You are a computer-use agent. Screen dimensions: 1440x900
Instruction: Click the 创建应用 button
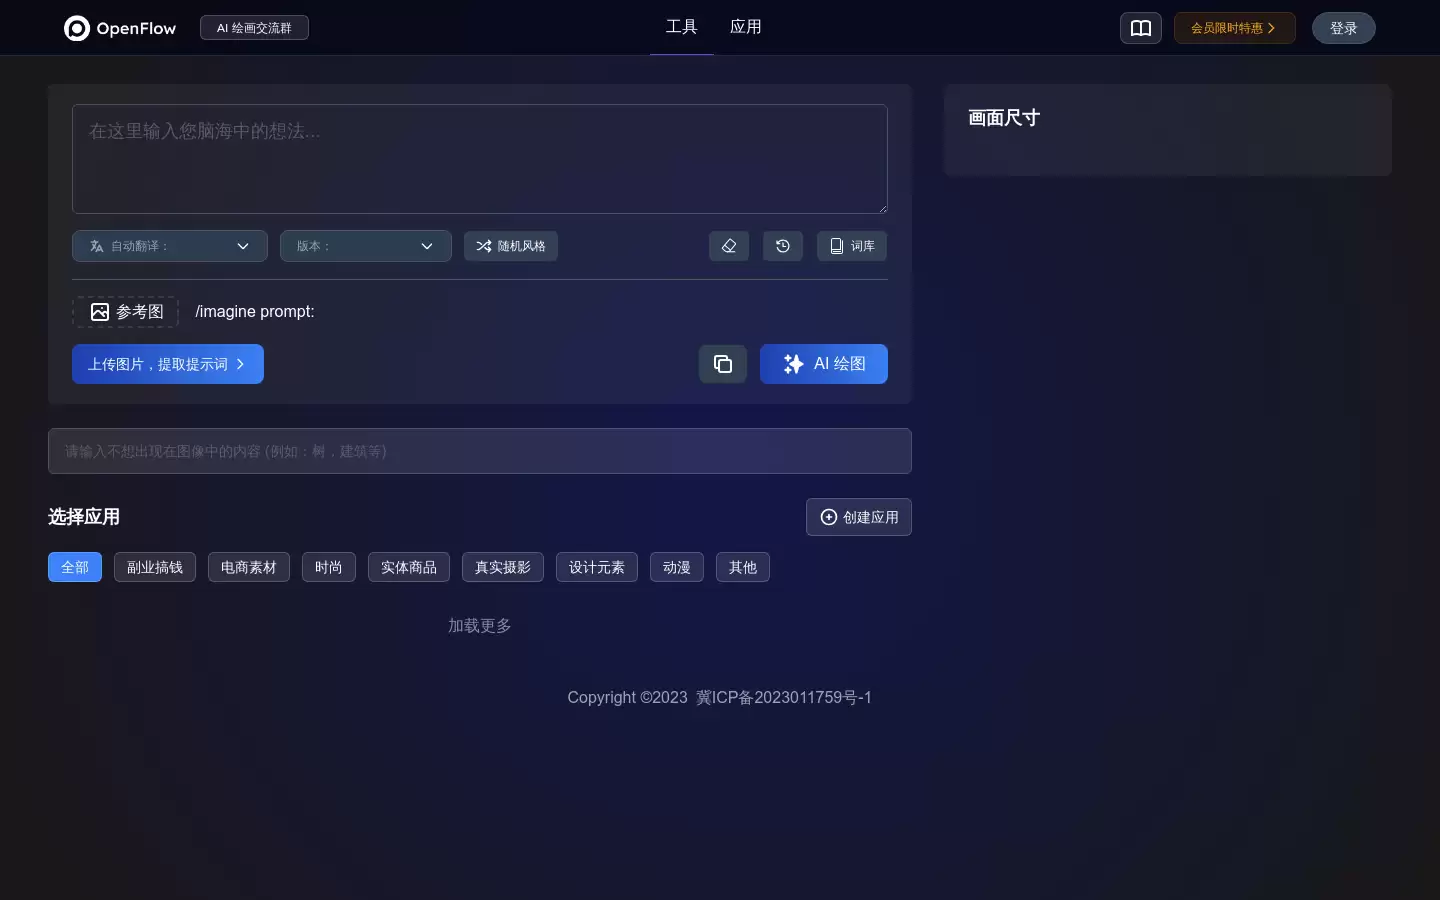[859, 517]
